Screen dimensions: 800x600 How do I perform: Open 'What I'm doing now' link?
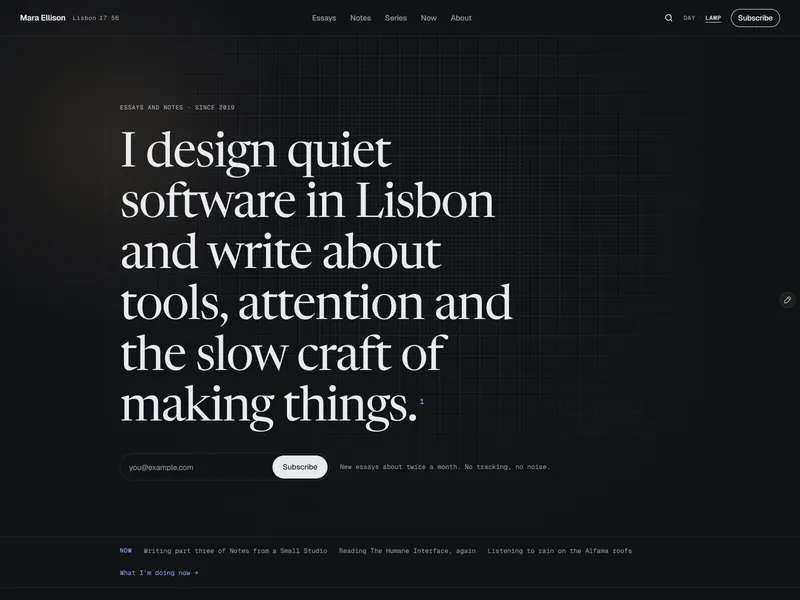point(159,573)
